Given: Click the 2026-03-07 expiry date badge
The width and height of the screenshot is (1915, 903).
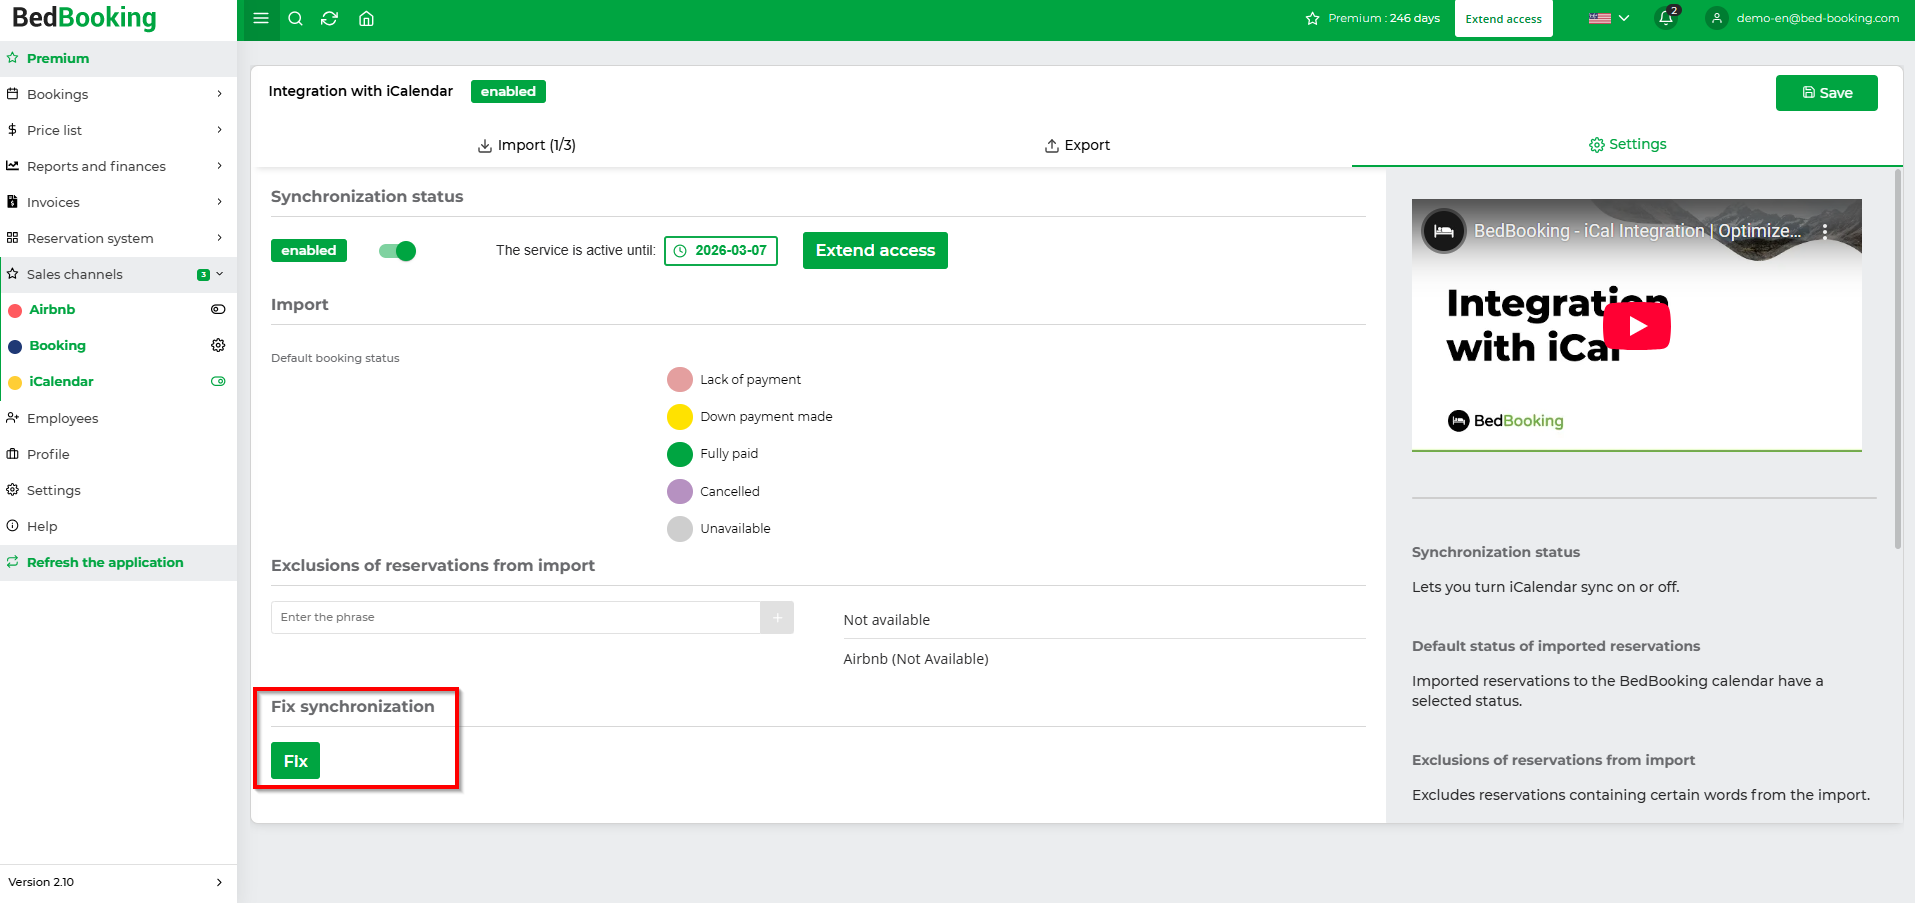Looking at the screenshot, I should click(721, 251).
